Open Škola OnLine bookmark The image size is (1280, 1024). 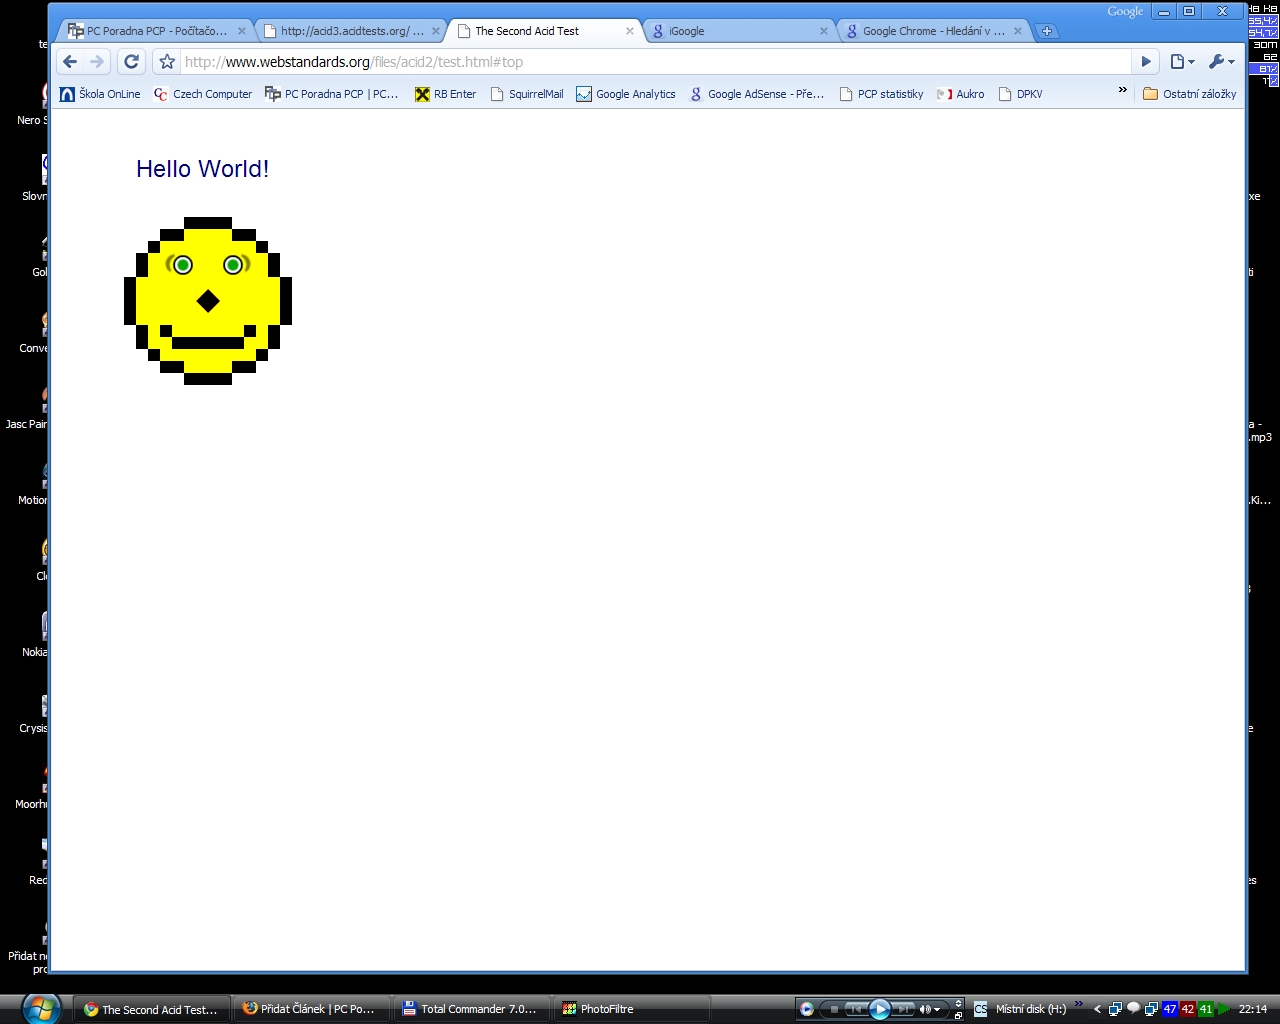point(100,94)
